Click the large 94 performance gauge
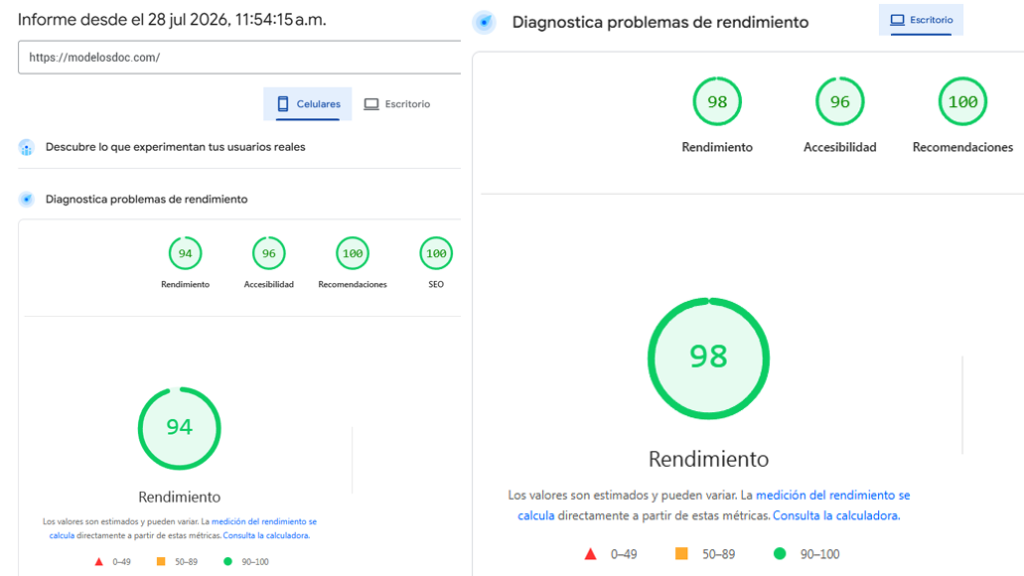The image size is (1024, 576). click(x=180, y=428)
